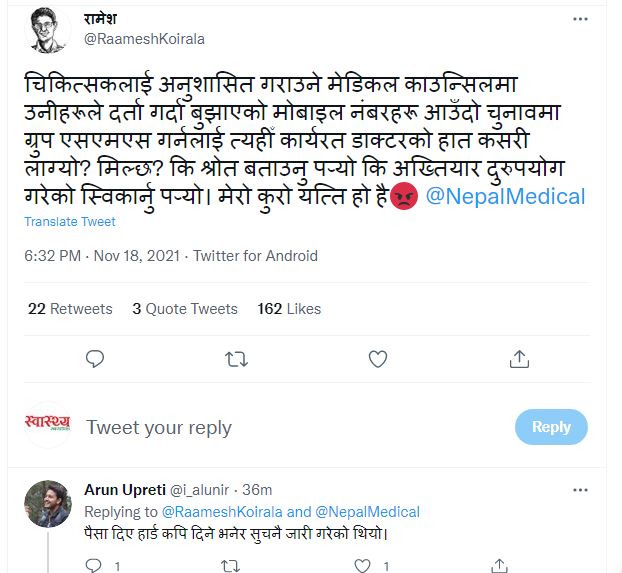Click the reply icon under Arun's reply
This screenshot has width=622, height=573.
[95, 566]
